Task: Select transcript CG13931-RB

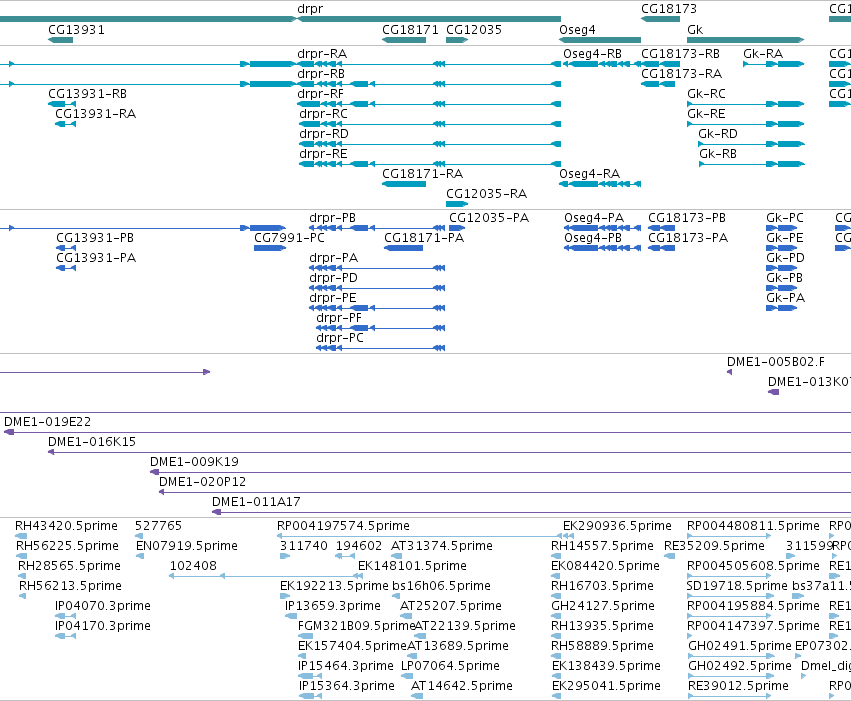Action: (87, 94)
